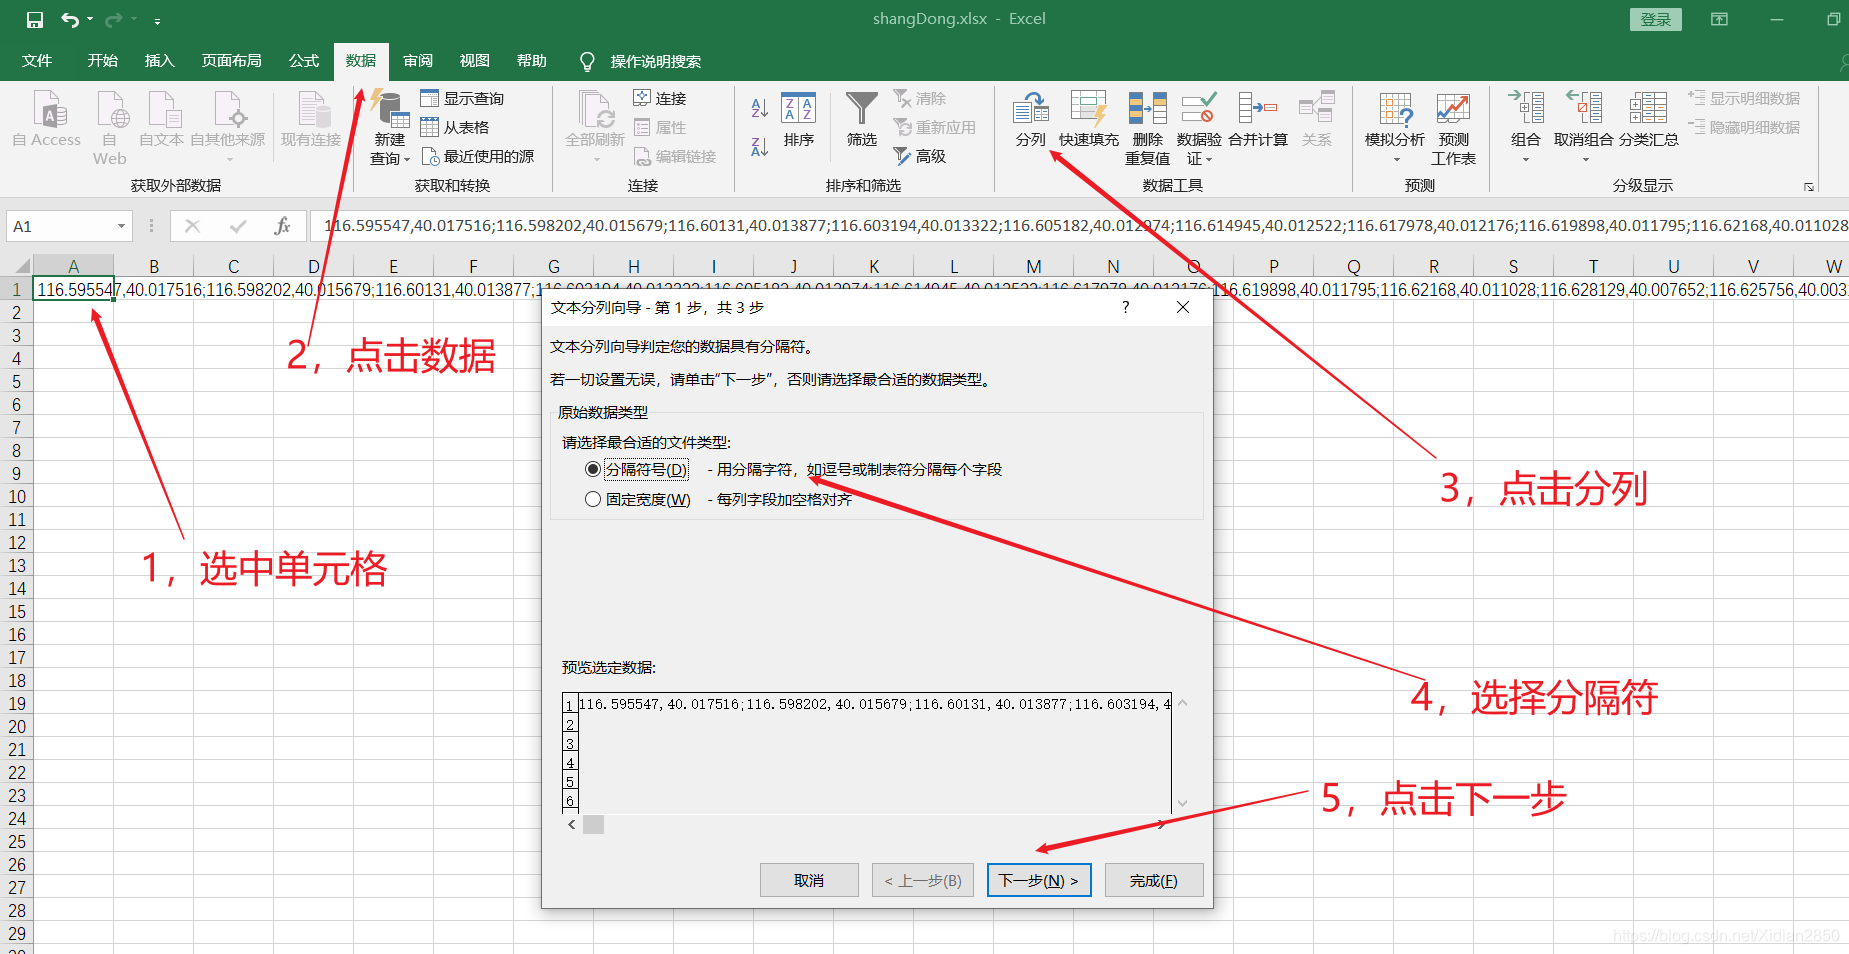
Task: Open the 排序 sort dialog icon
Action: 798,108
